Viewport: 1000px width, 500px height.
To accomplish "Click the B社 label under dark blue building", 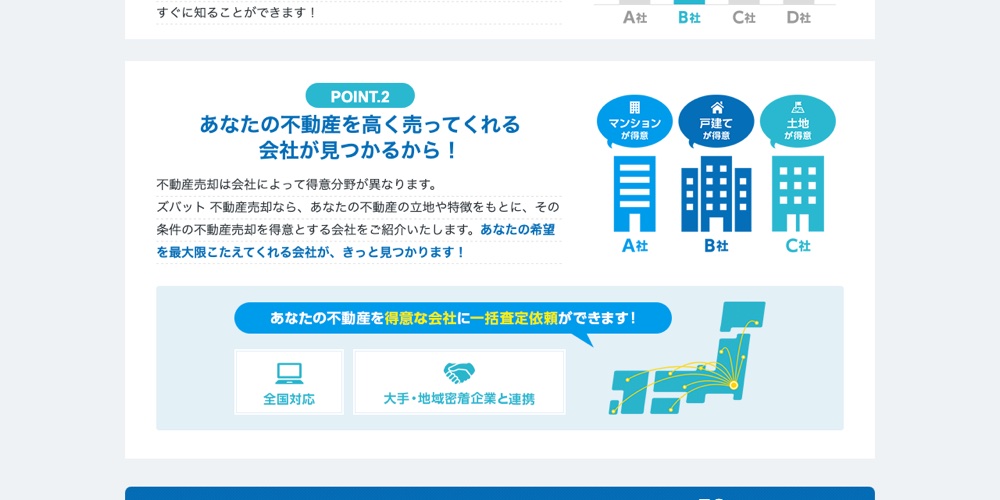I will click(716, 246).
